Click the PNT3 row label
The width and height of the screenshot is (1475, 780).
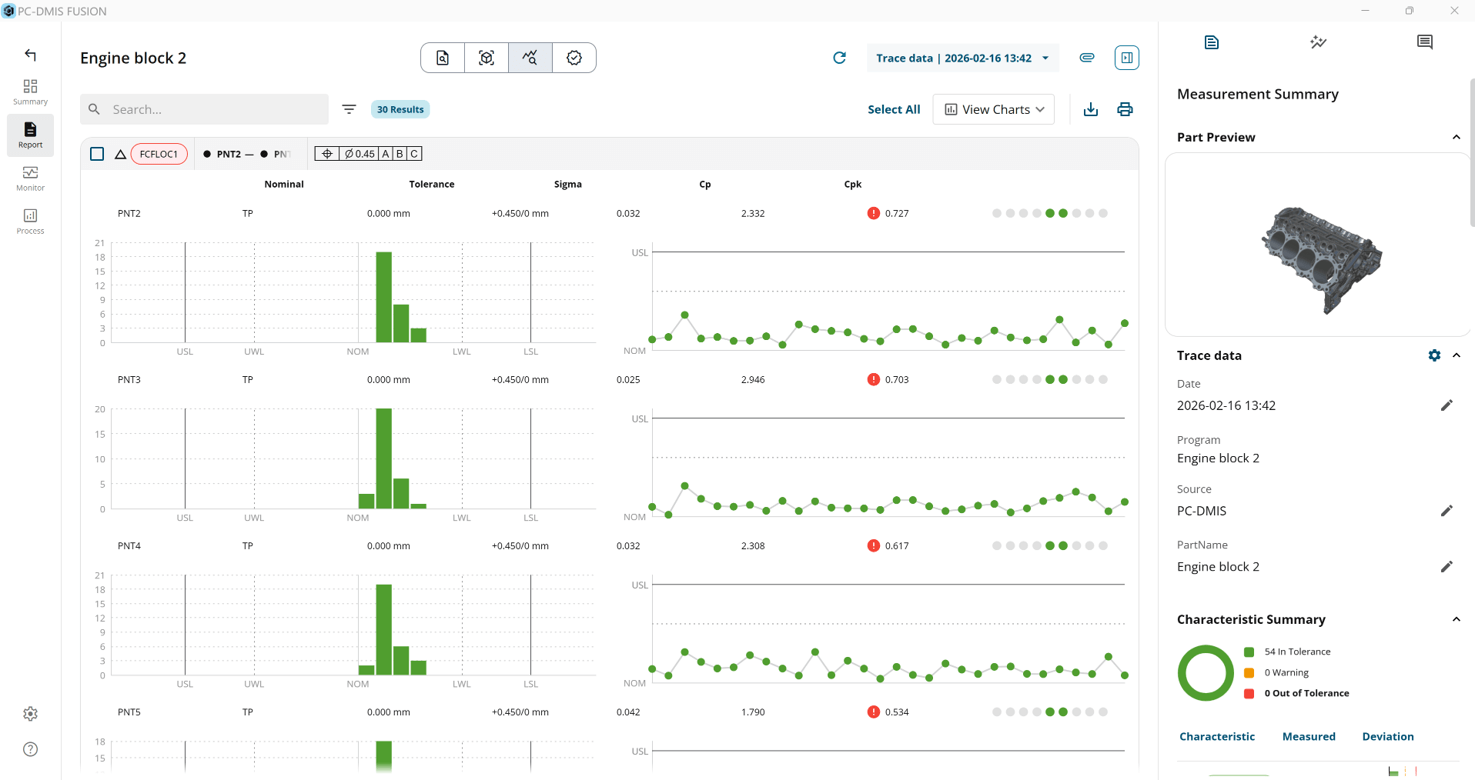(129, 379)
